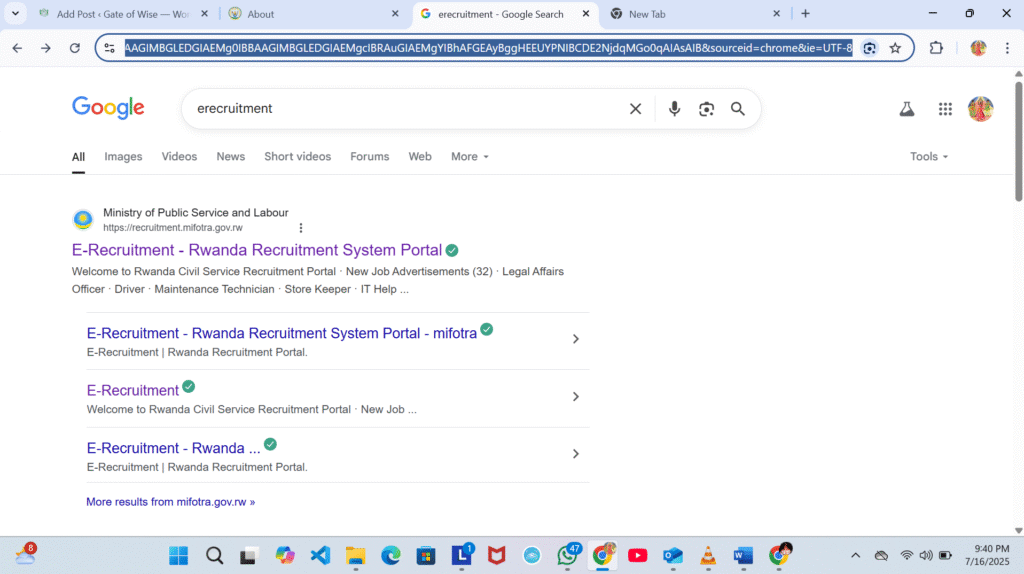Open Microsoft Edge from the taskbar
Viewport: 1024px width, 574px height.
(391, 556)
